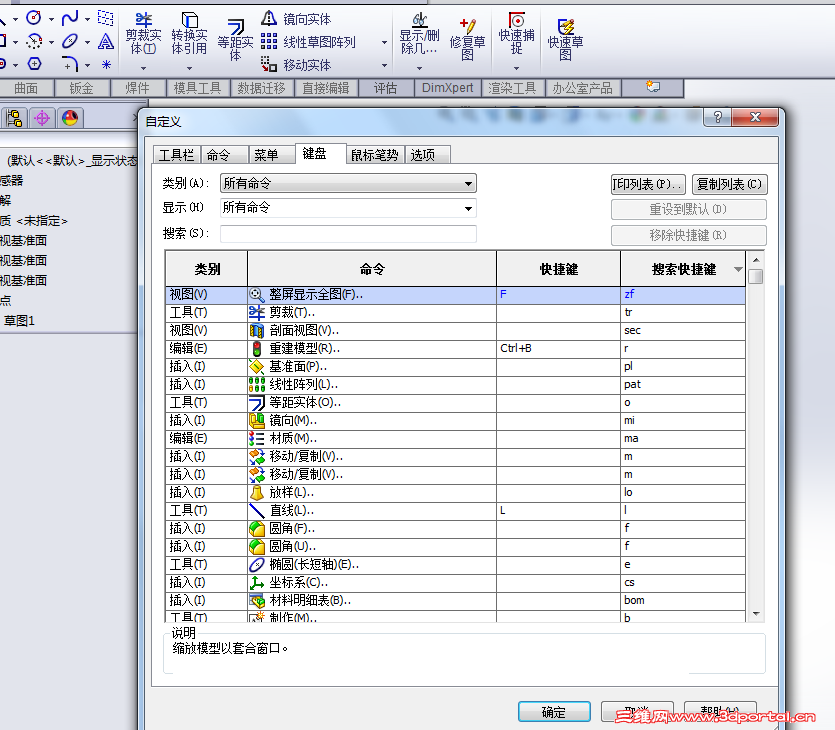
Task: Switch to the 鼠标笔势 tab
Action: pos(370,155)
